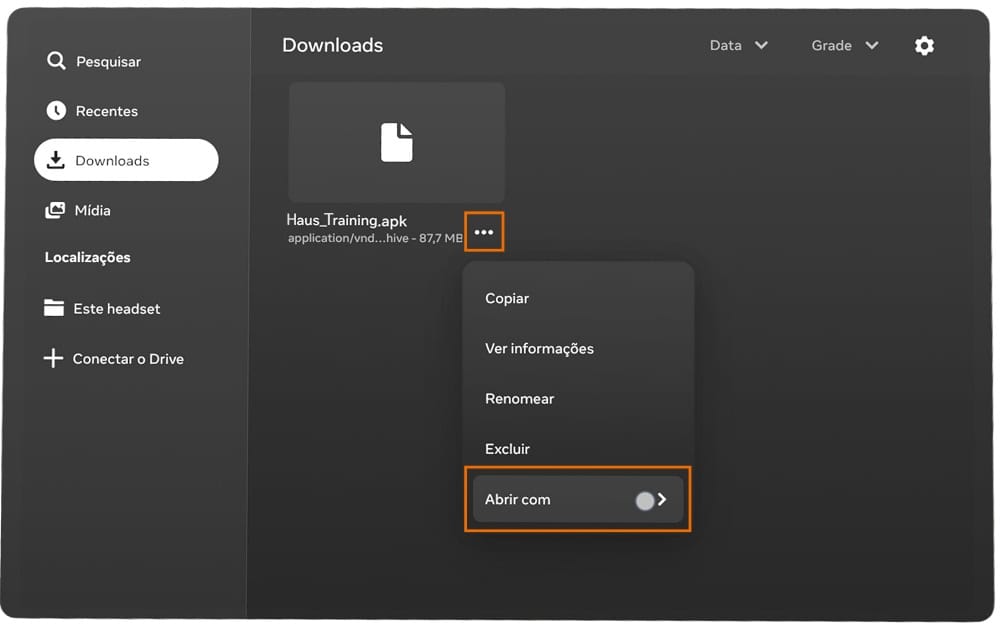Click the Recentes clock icon
The image size is (1000, 626).
(56, 110)
